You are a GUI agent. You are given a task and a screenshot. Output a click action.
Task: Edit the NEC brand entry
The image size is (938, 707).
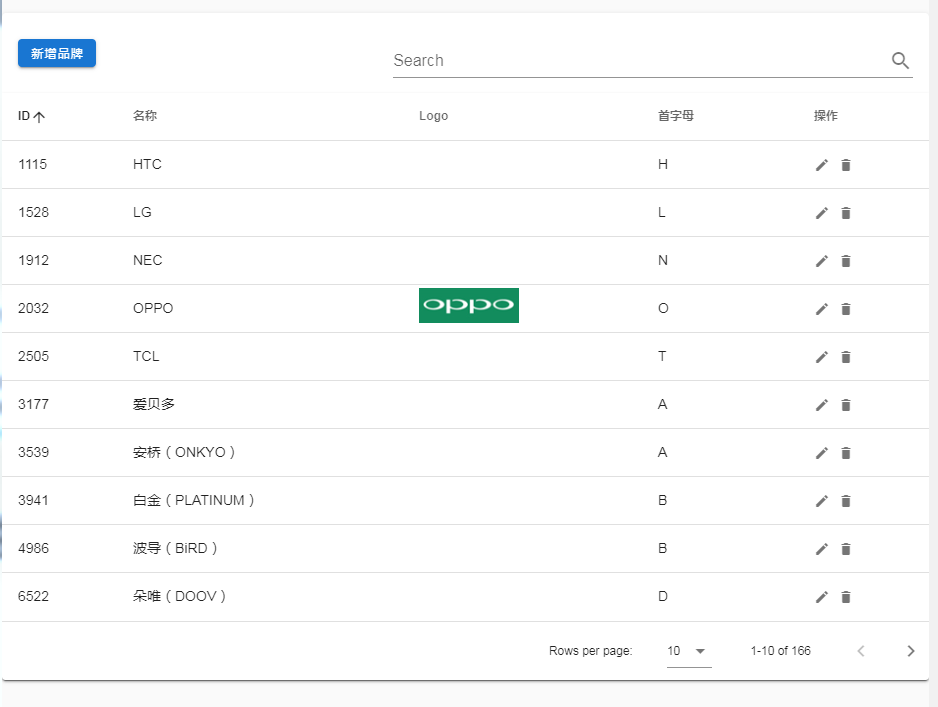tap(822, 261)
